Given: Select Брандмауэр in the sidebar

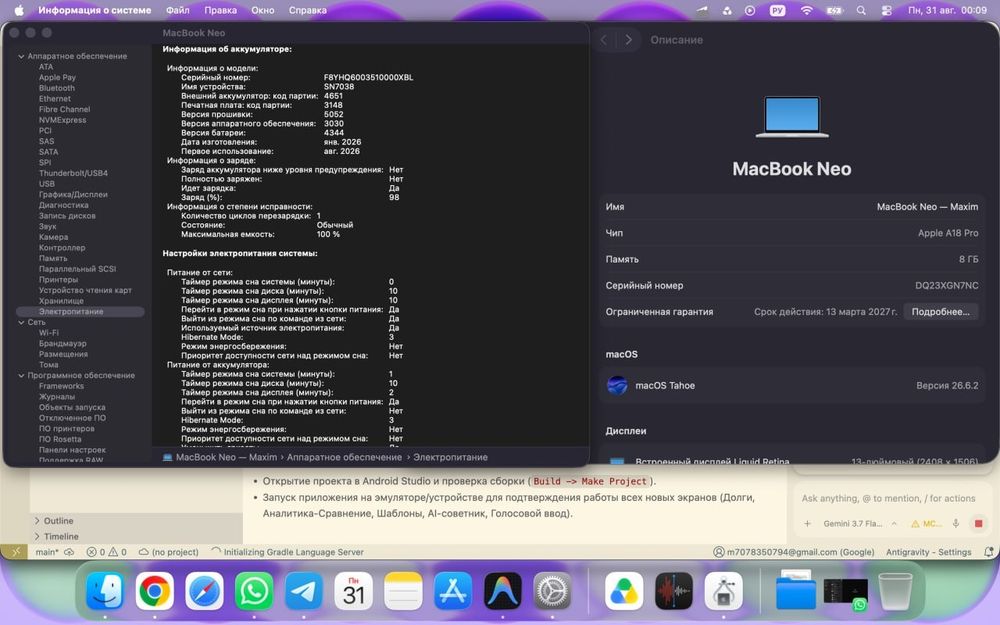Looking at the screenshot, I should [62, 343].
